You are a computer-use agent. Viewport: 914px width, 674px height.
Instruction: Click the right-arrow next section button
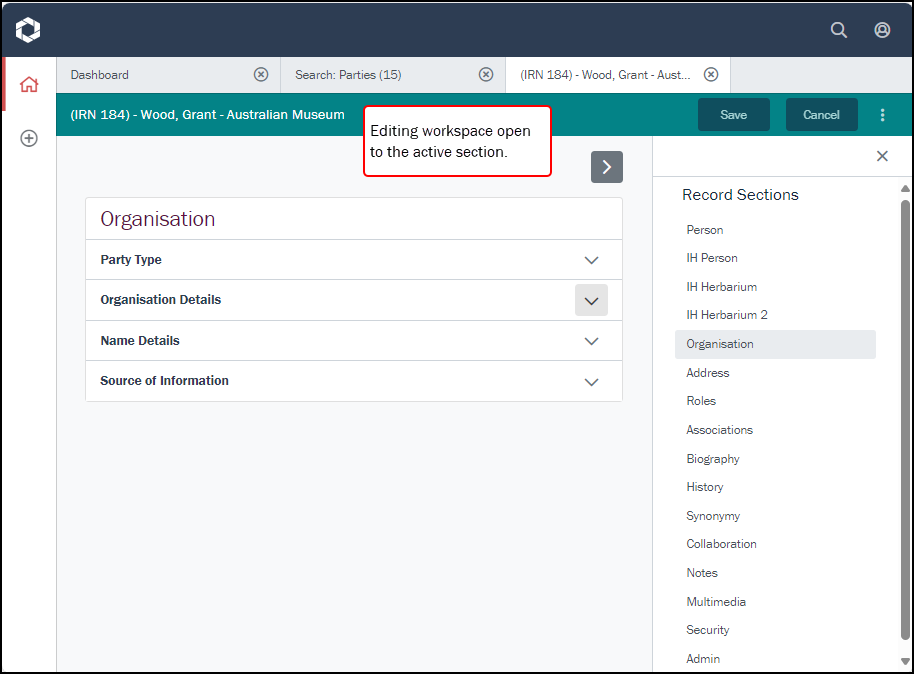point(606,167)
